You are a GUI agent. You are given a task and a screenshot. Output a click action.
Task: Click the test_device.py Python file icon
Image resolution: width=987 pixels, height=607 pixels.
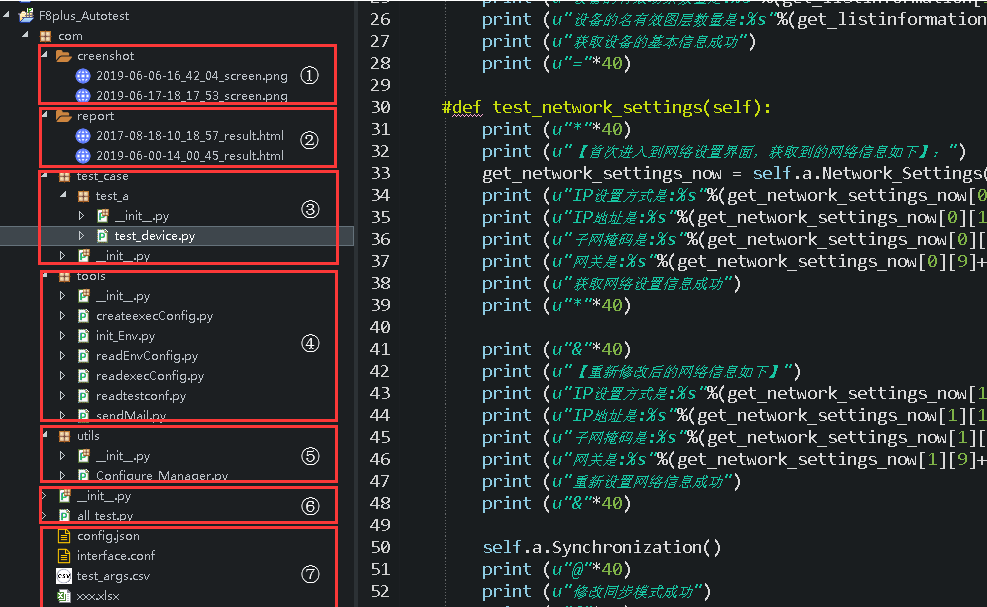point(102,235)
